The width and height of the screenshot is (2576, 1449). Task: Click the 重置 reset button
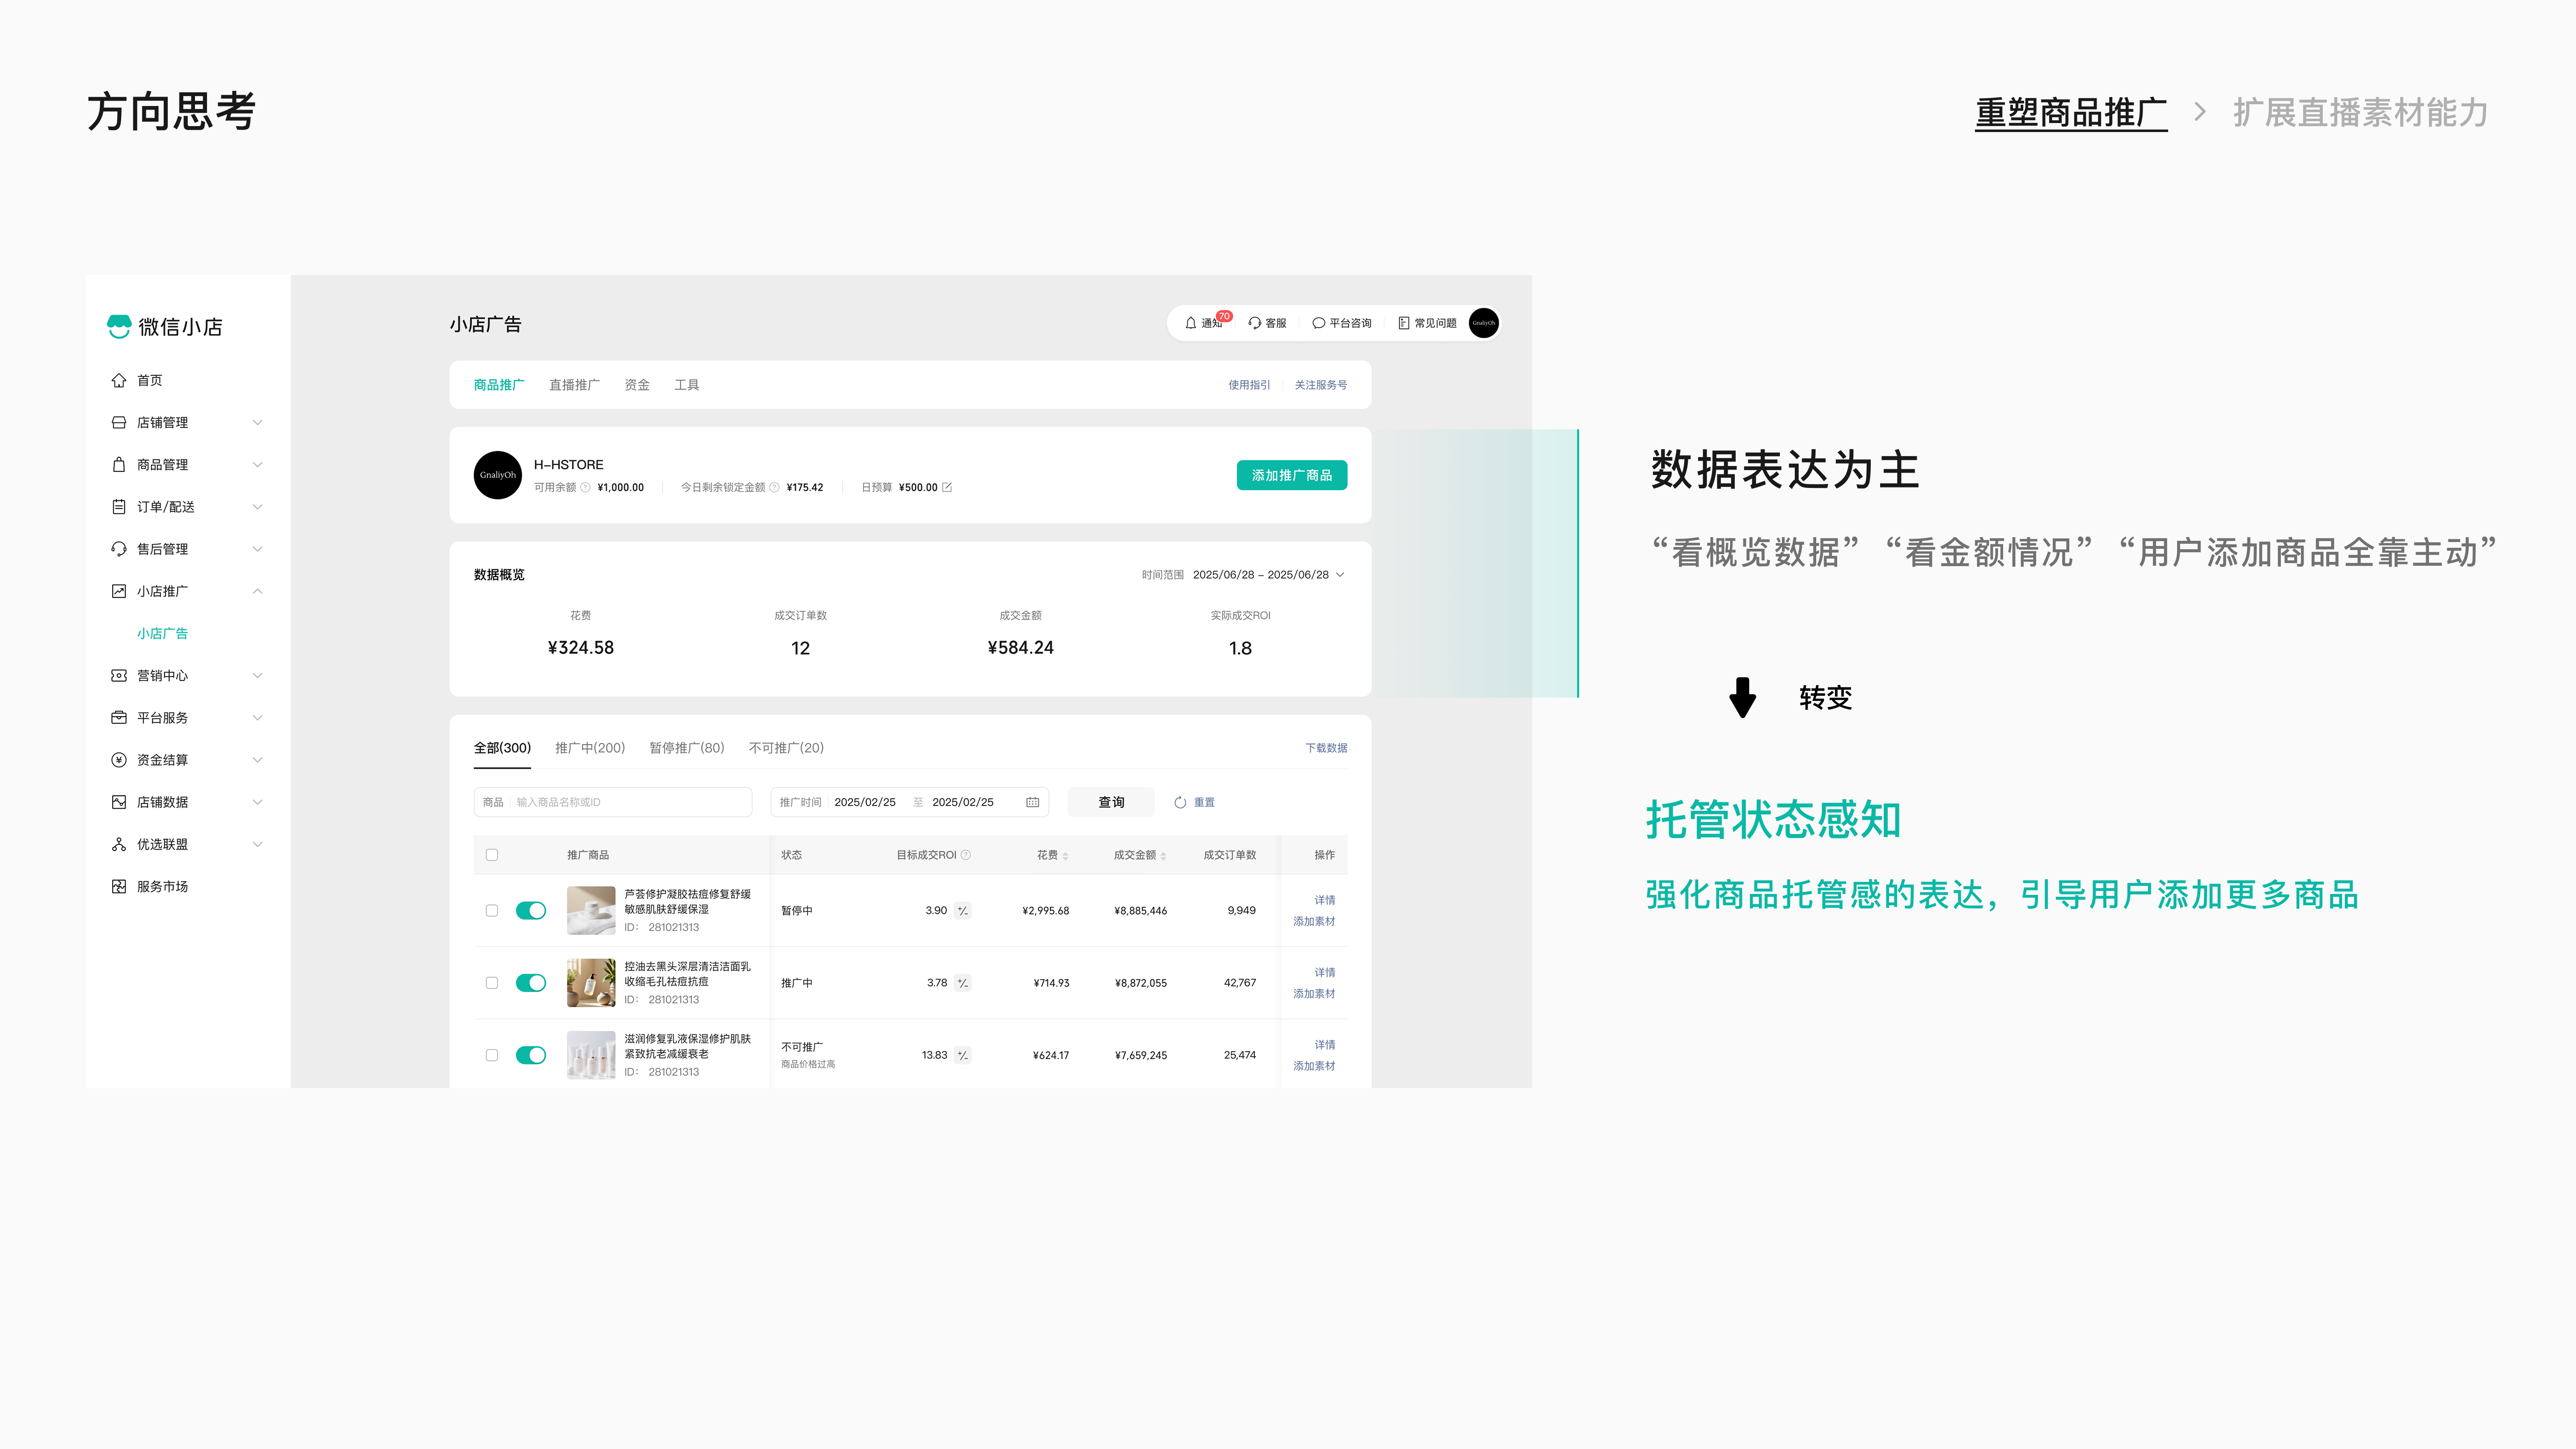tap(1194, 802)
